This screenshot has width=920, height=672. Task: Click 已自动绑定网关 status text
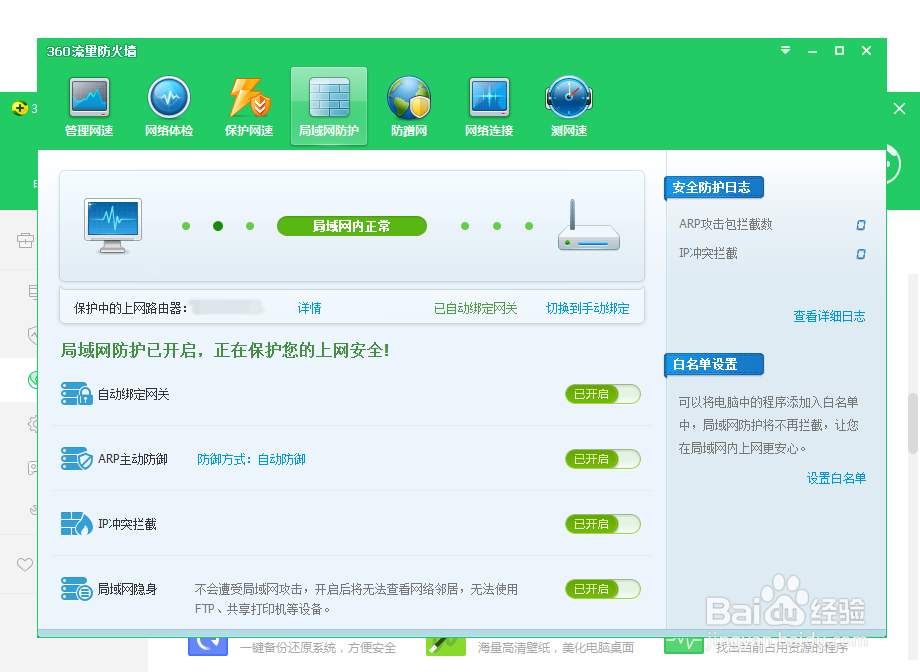[x=475, y=308]
